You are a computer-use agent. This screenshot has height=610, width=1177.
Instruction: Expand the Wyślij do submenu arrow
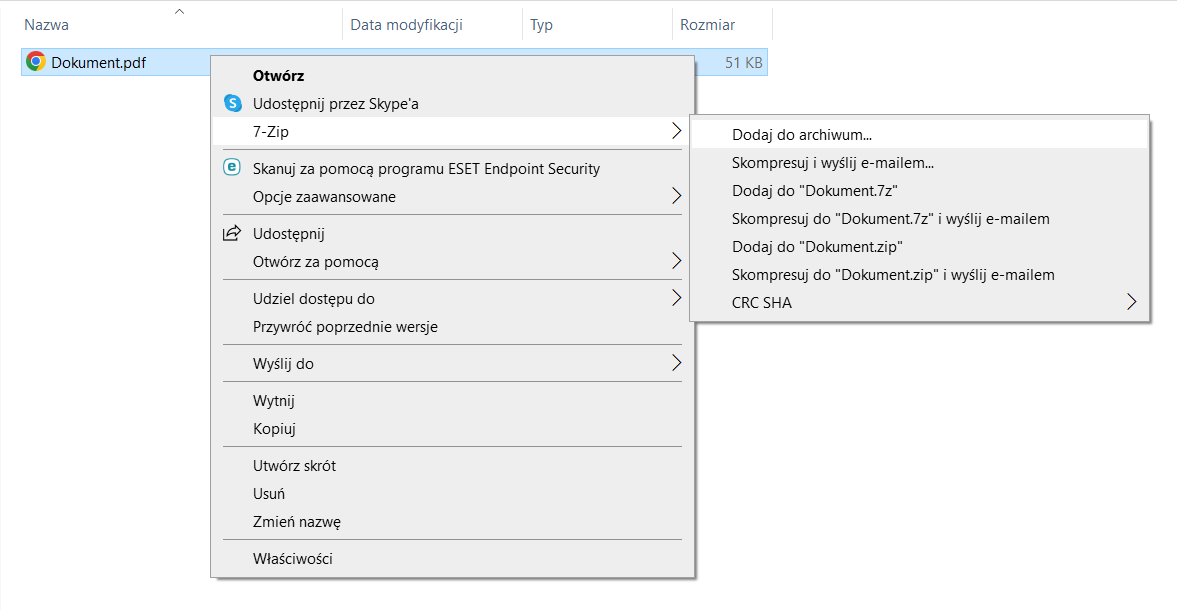point(676,364)
